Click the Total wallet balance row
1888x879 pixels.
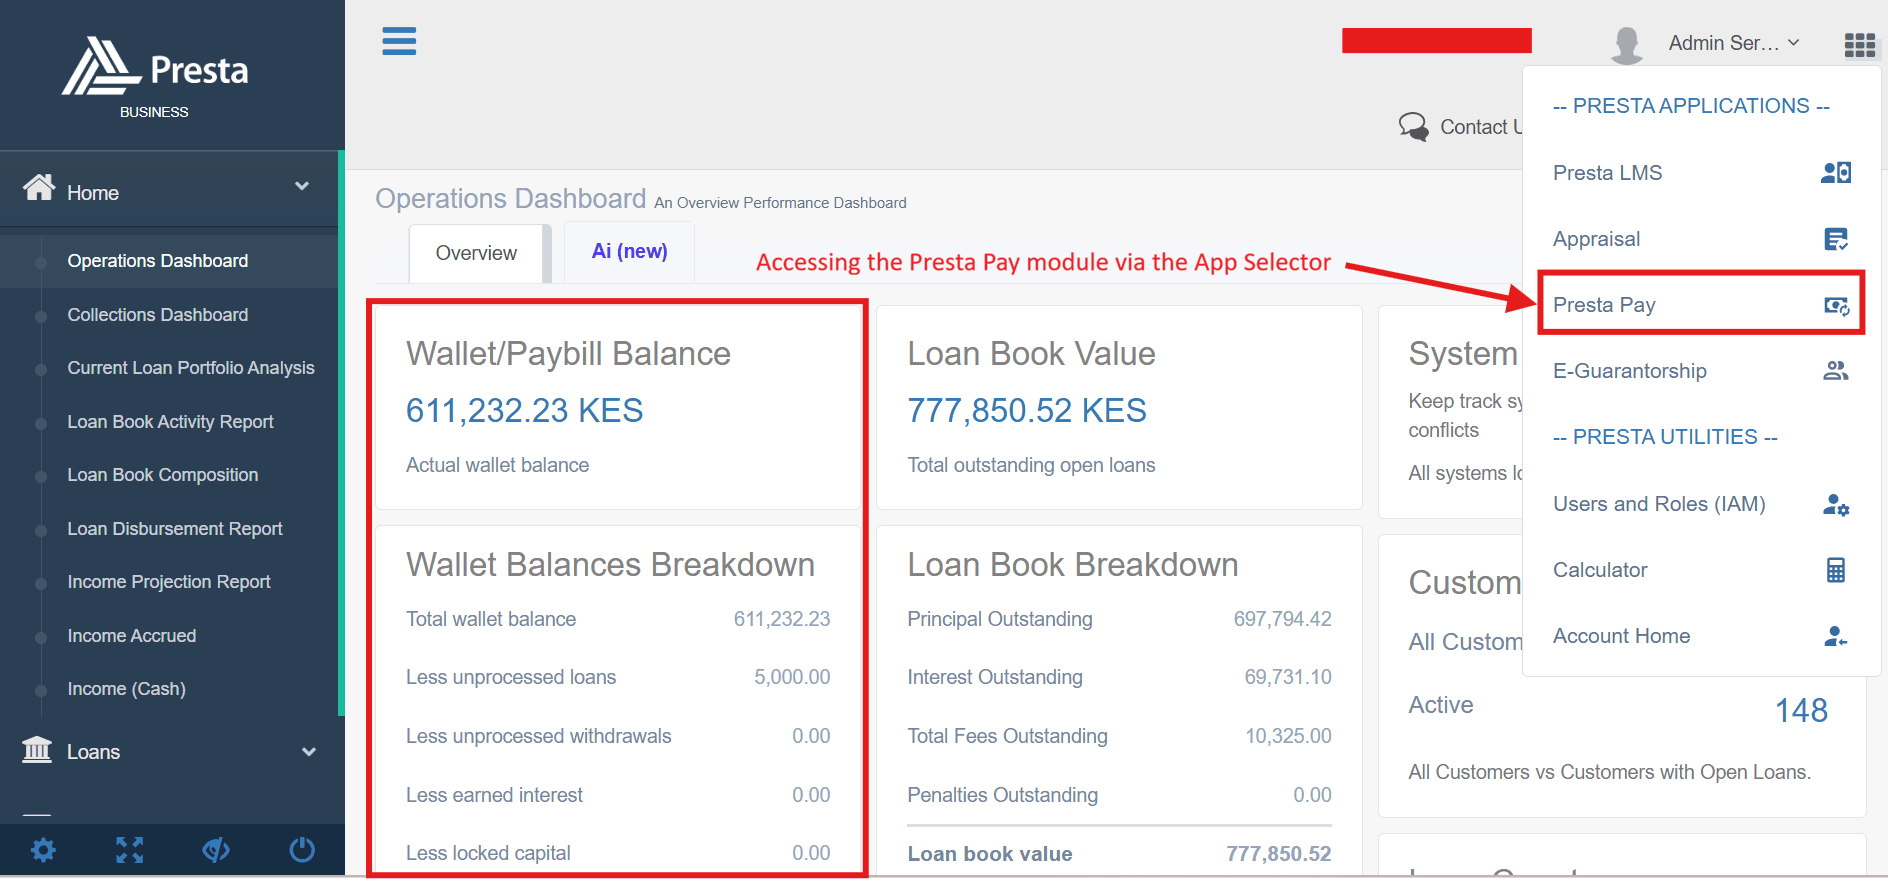click(x=618, y=619)
